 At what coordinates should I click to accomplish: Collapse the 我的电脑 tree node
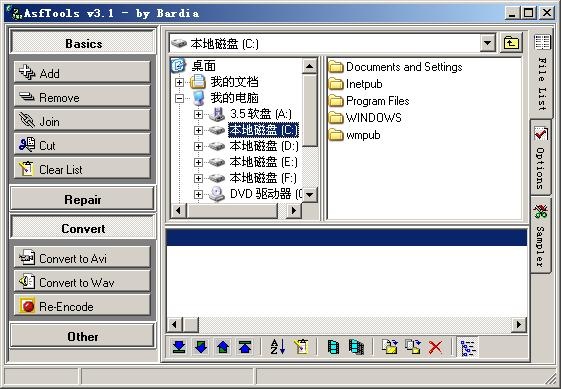179,98
